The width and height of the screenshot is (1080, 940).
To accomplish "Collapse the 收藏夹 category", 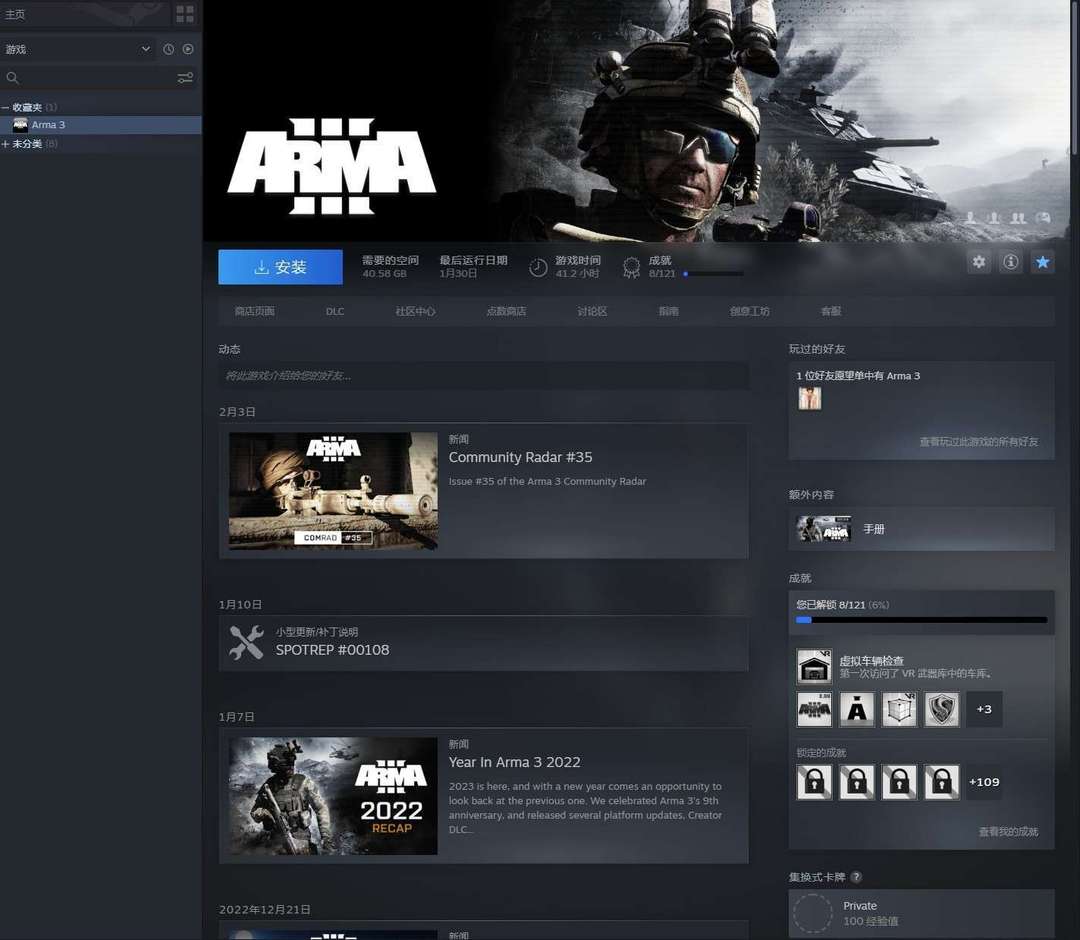I will pyautogui.click(x=6, y=108).
